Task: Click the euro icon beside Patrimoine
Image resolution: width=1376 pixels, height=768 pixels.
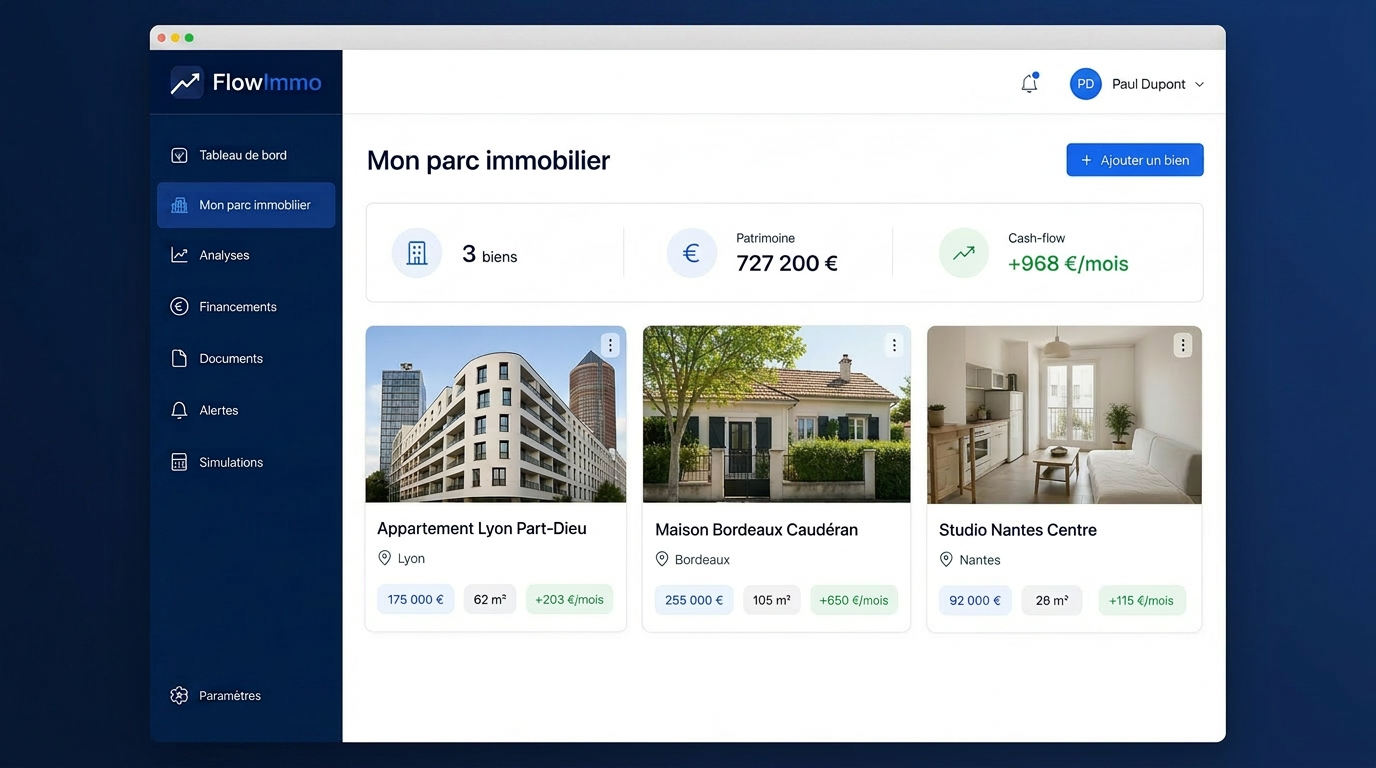Action: [x=691, y=253]
